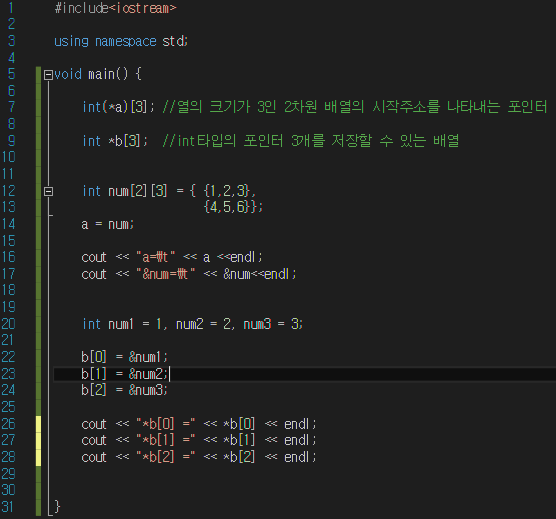
Task: Click line number 1
Action: pos(11,8)
